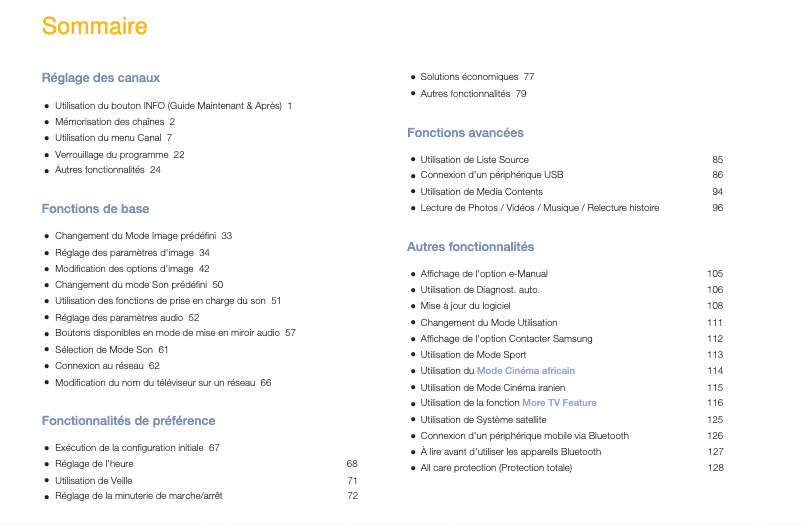
Task: Click the Autres fonctionnalités heading on right
Action: coord(470,246)
